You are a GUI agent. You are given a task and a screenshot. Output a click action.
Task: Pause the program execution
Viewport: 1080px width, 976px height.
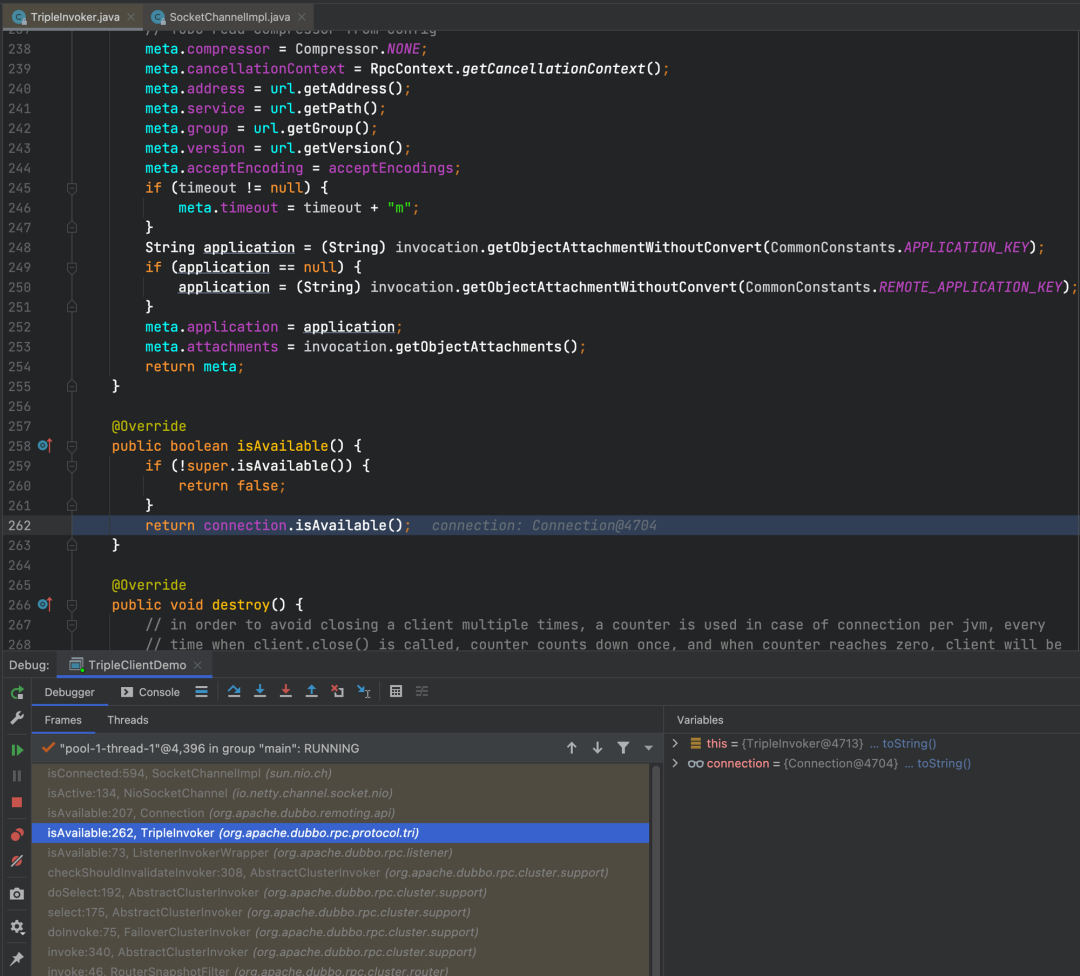click(17, 776)
